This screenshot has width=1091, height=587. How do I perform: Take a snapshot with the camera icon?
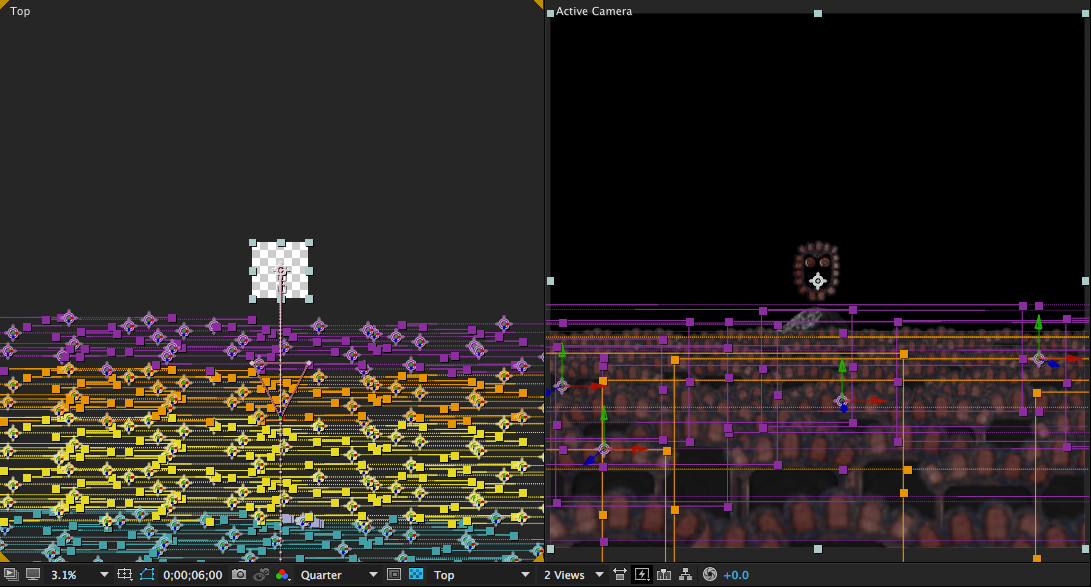(239, 574)
